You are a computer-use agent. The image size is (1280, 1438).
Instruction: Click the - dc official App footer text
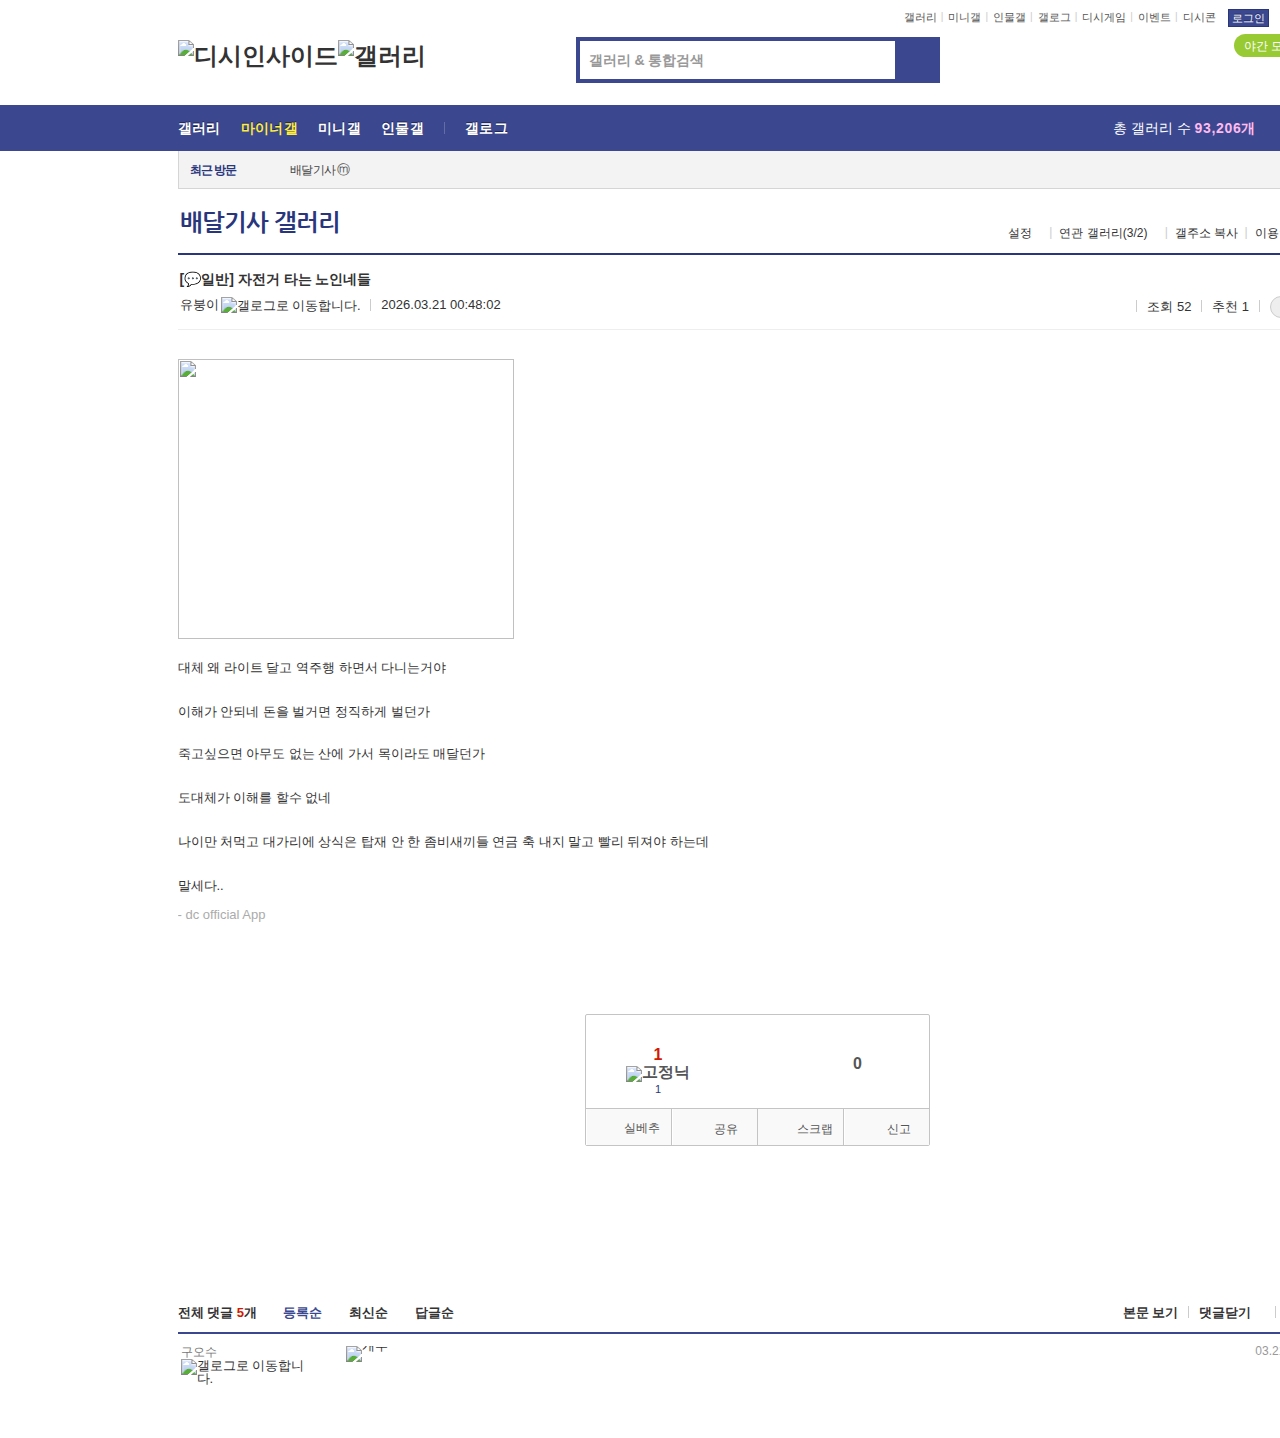pos(222,914)
